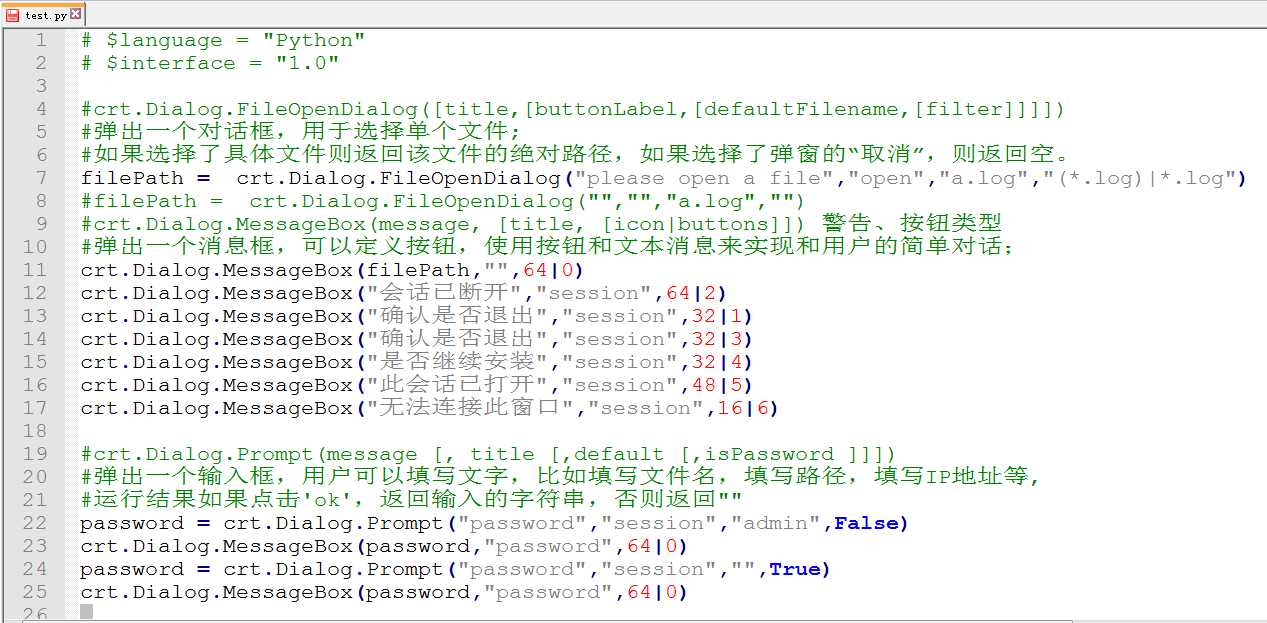Image resolution: width=1267 pixels, height=623 pixels.
Task: Place cursor on "please open a file" string
Action: (x=680, y=178)
